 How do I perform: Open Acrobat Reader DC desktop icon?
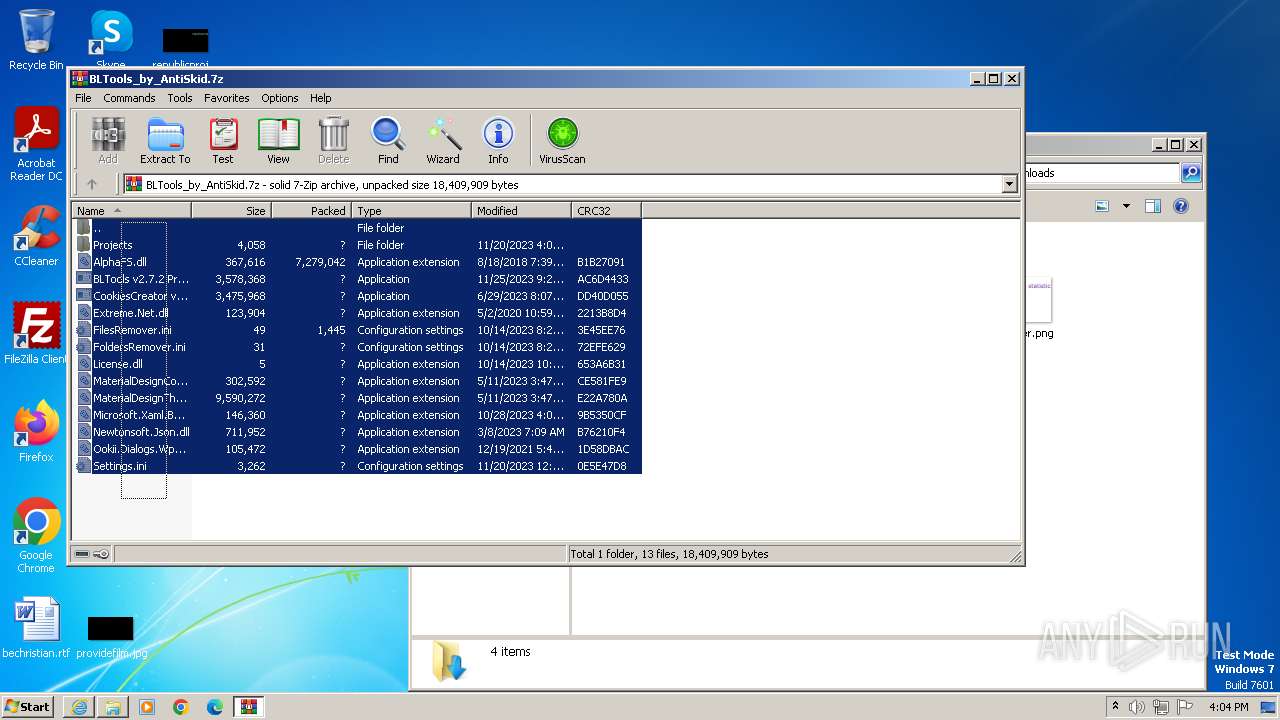(36, 145)
